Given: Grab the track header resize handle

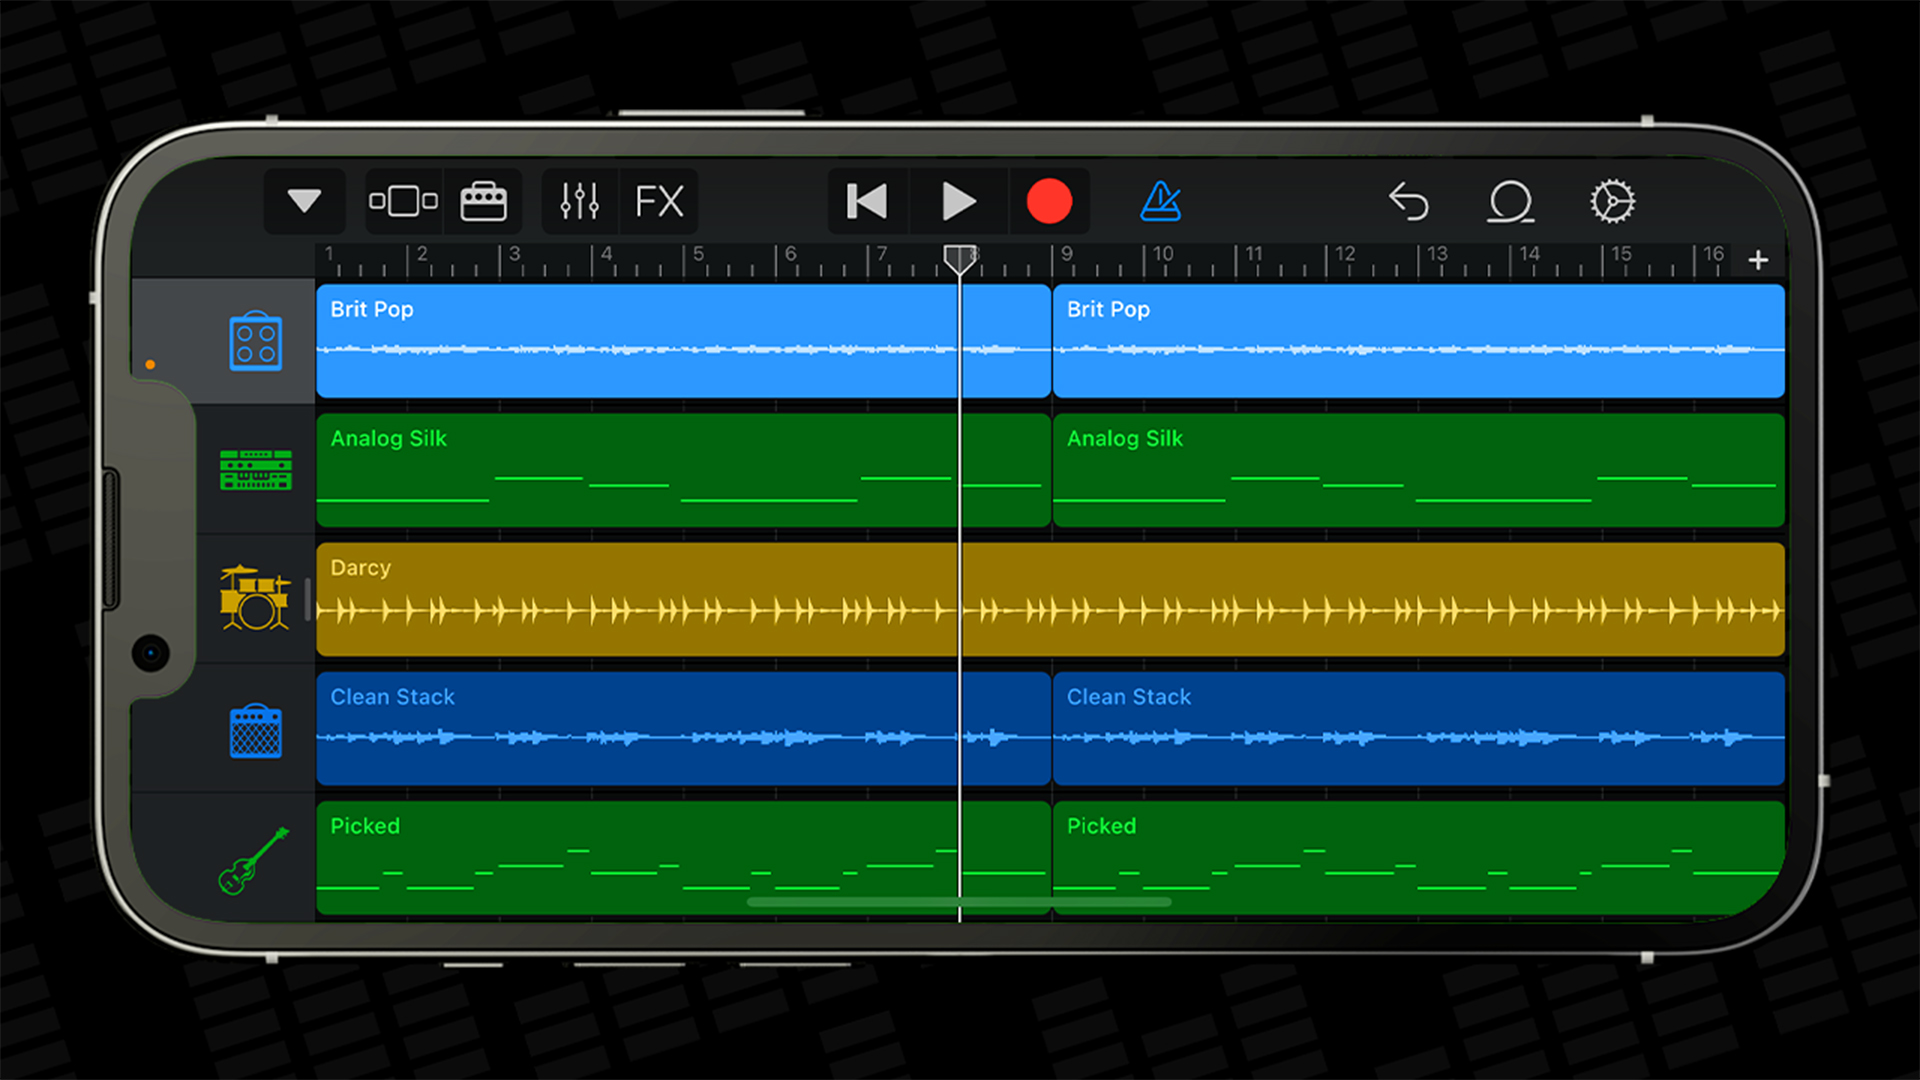Looking at the screenshot, I should tap(307, 599).
